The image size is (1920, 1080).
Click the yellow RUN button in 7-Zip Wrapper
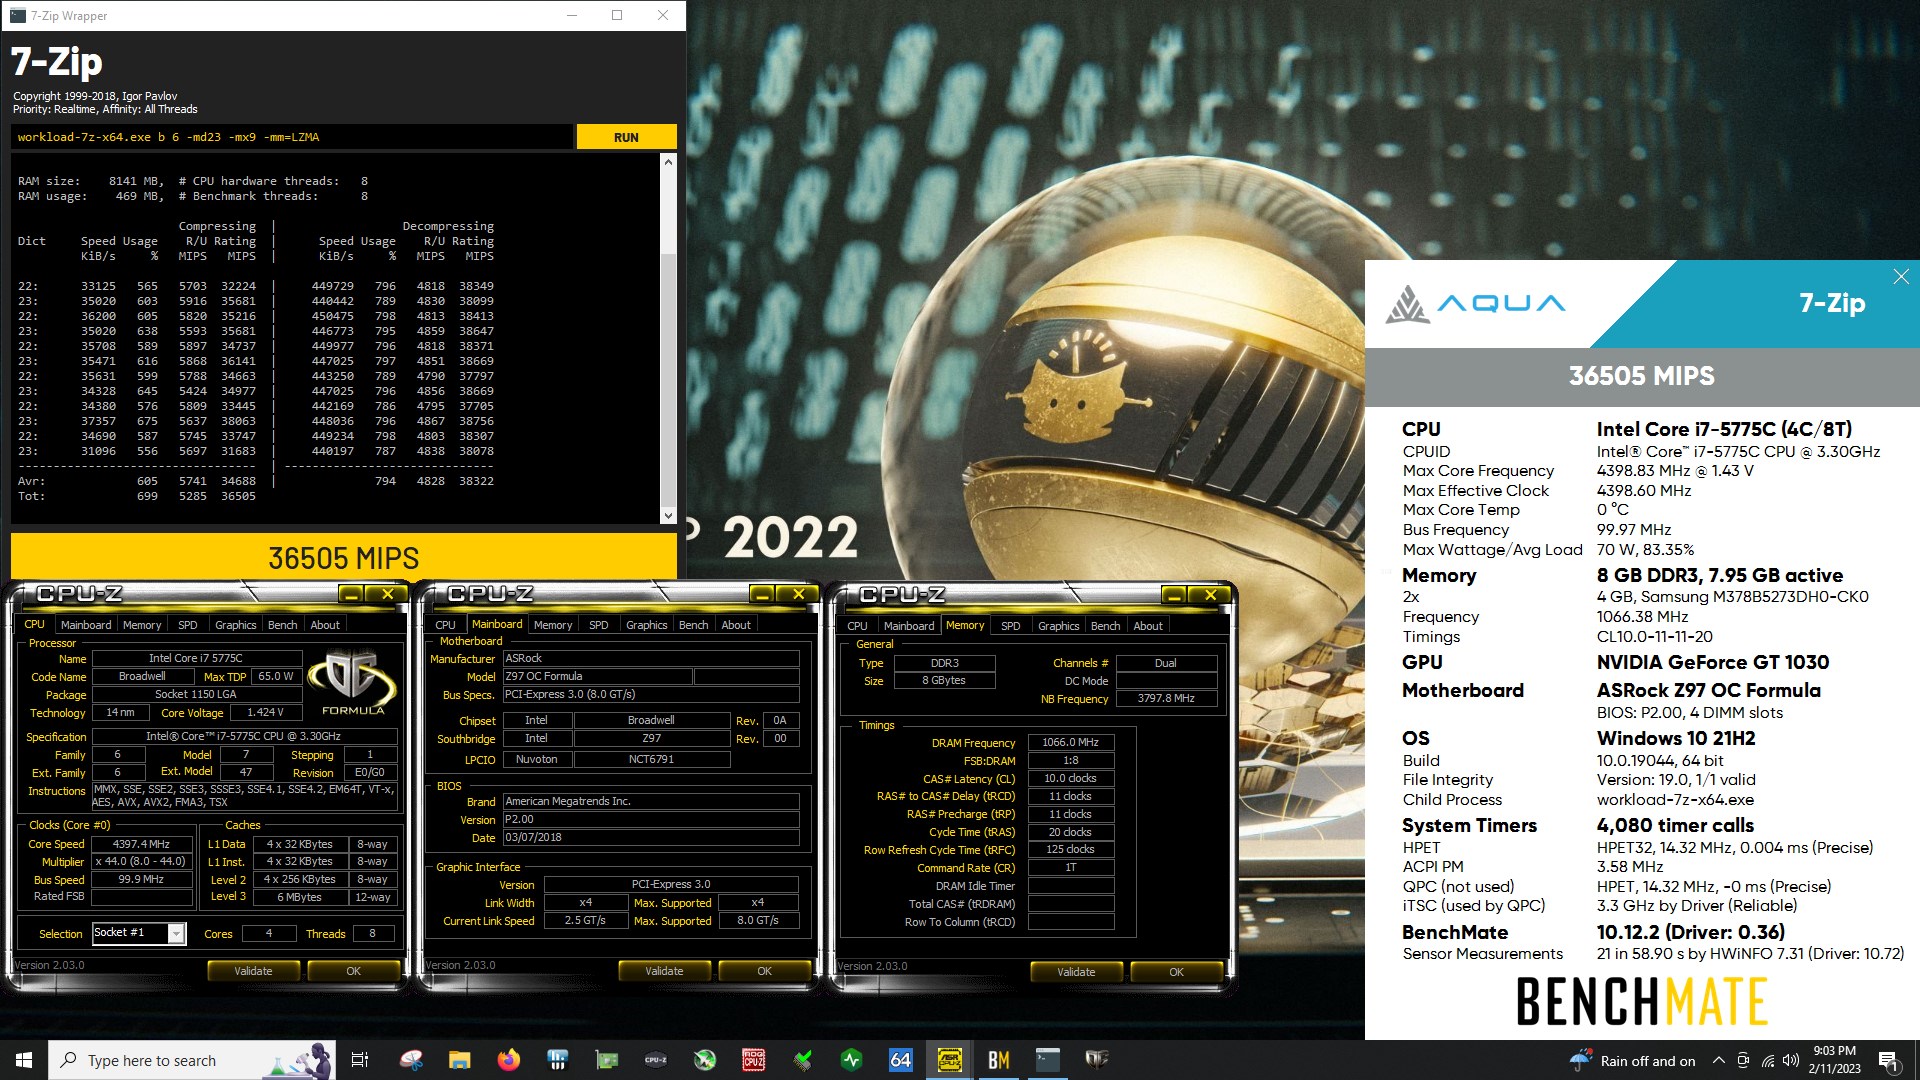[x=626, y=137]
